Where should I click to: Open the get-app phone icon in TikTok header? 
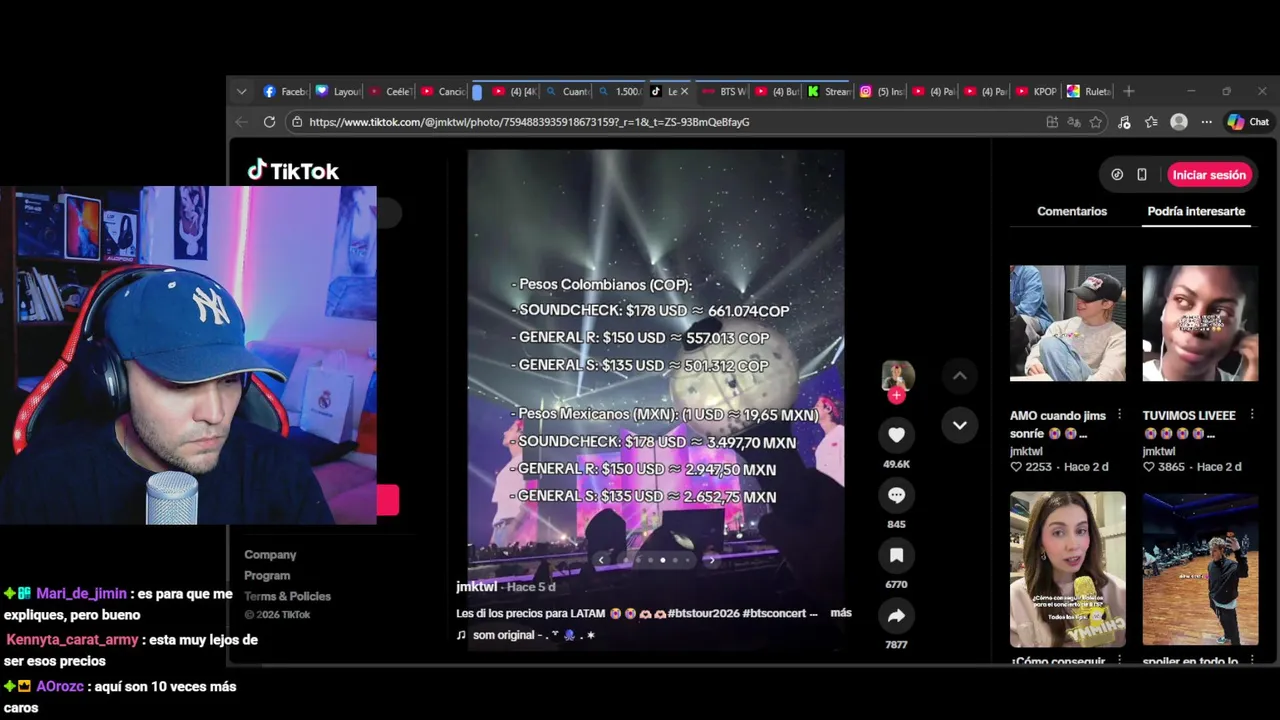(1142, 175)
